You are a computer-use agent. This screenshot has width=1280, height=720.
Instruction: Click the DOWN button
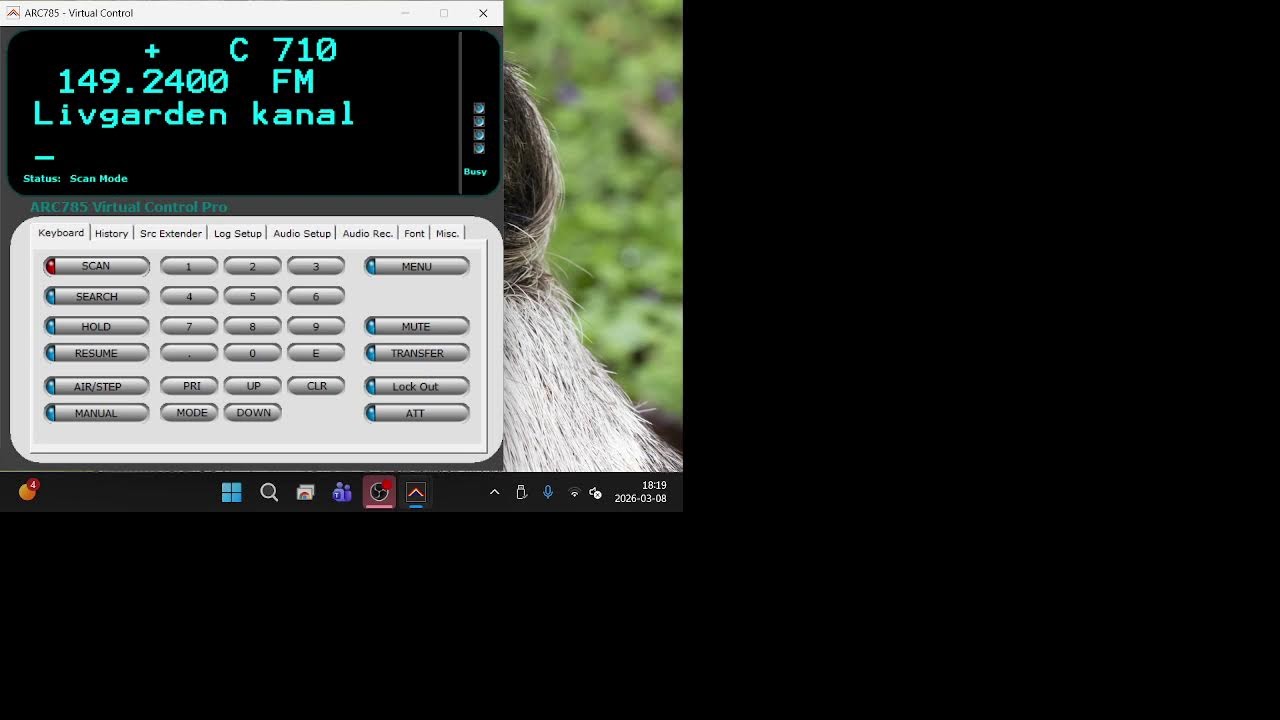[252, 413]
